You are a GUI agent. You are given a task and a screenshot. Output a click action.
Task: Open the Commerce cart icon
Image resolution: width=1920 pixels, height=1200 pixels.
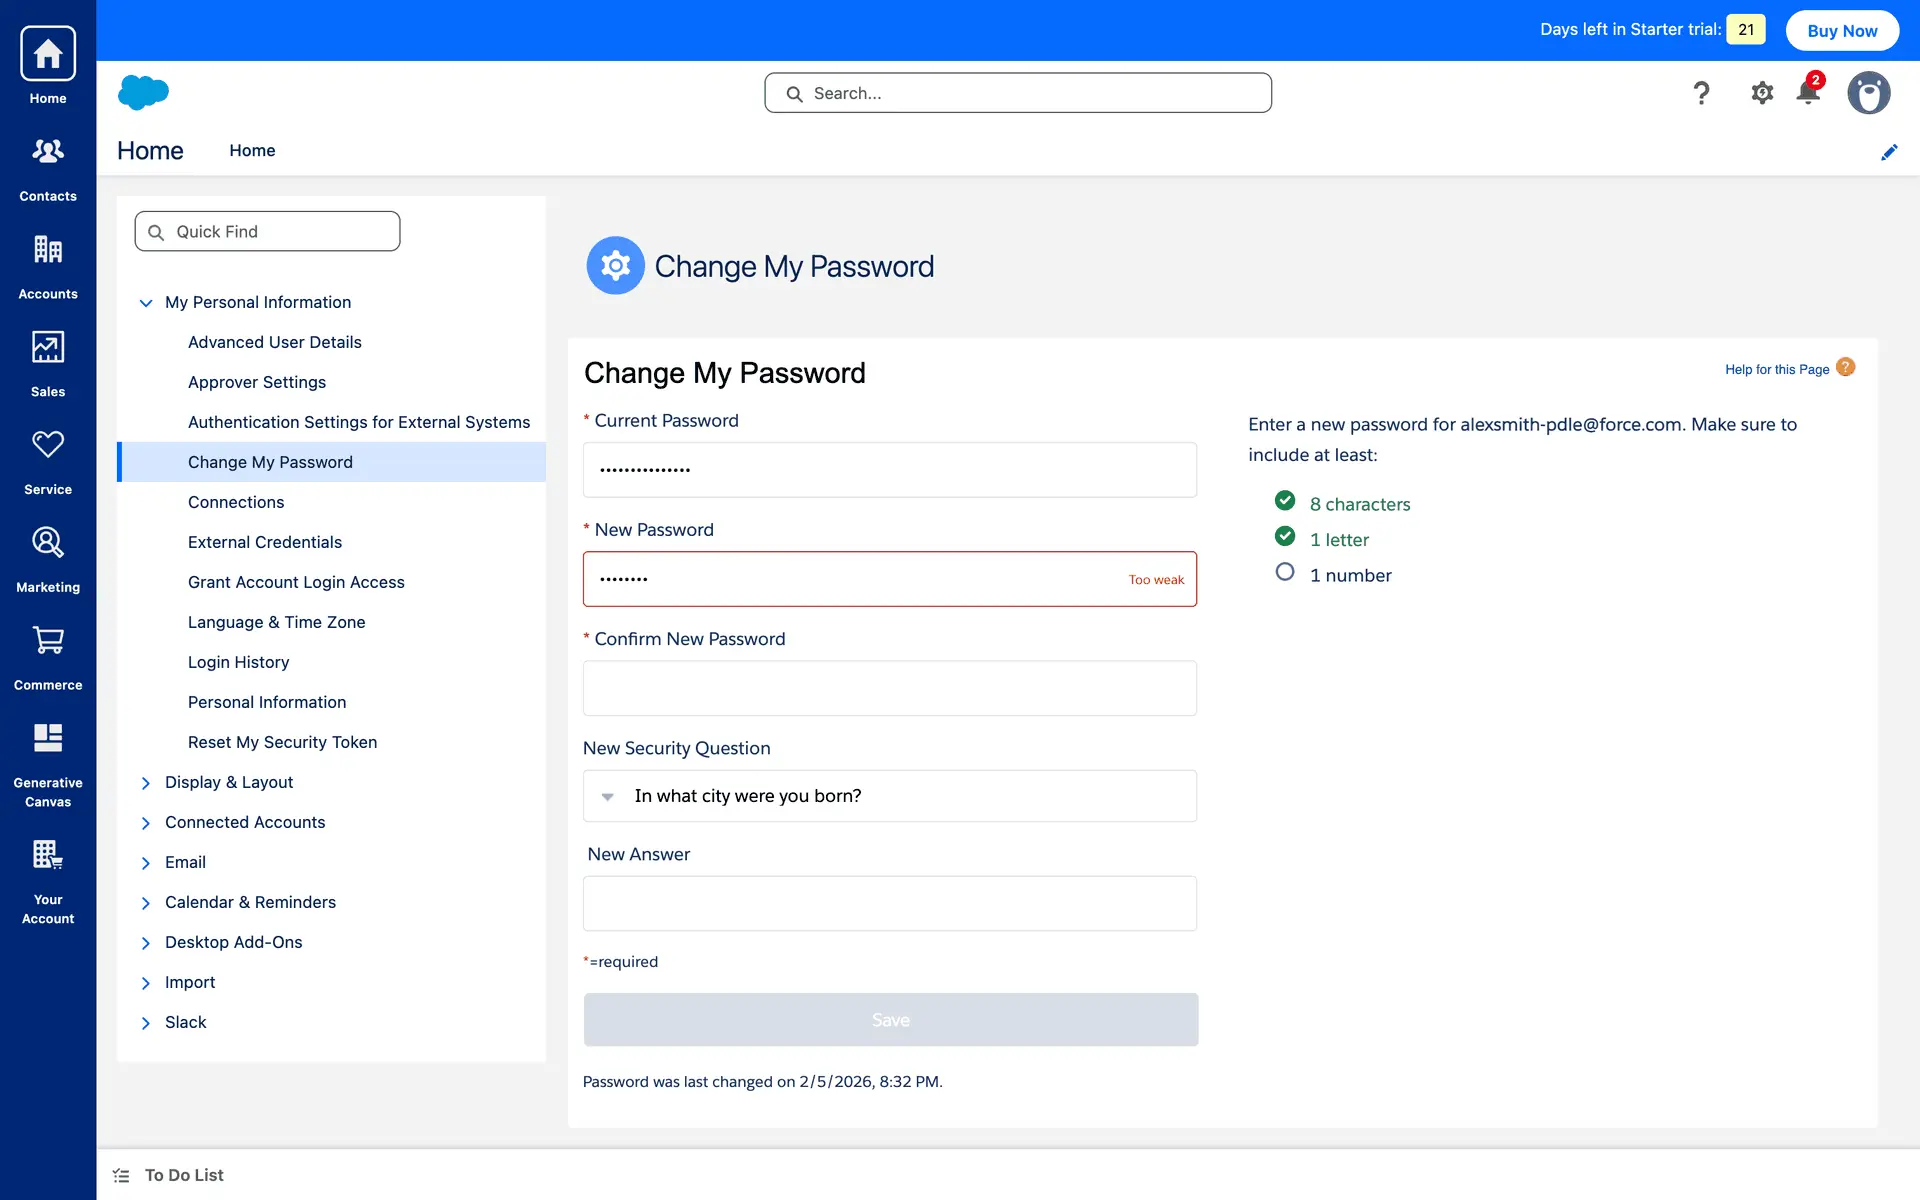click(x=48, y=641)
